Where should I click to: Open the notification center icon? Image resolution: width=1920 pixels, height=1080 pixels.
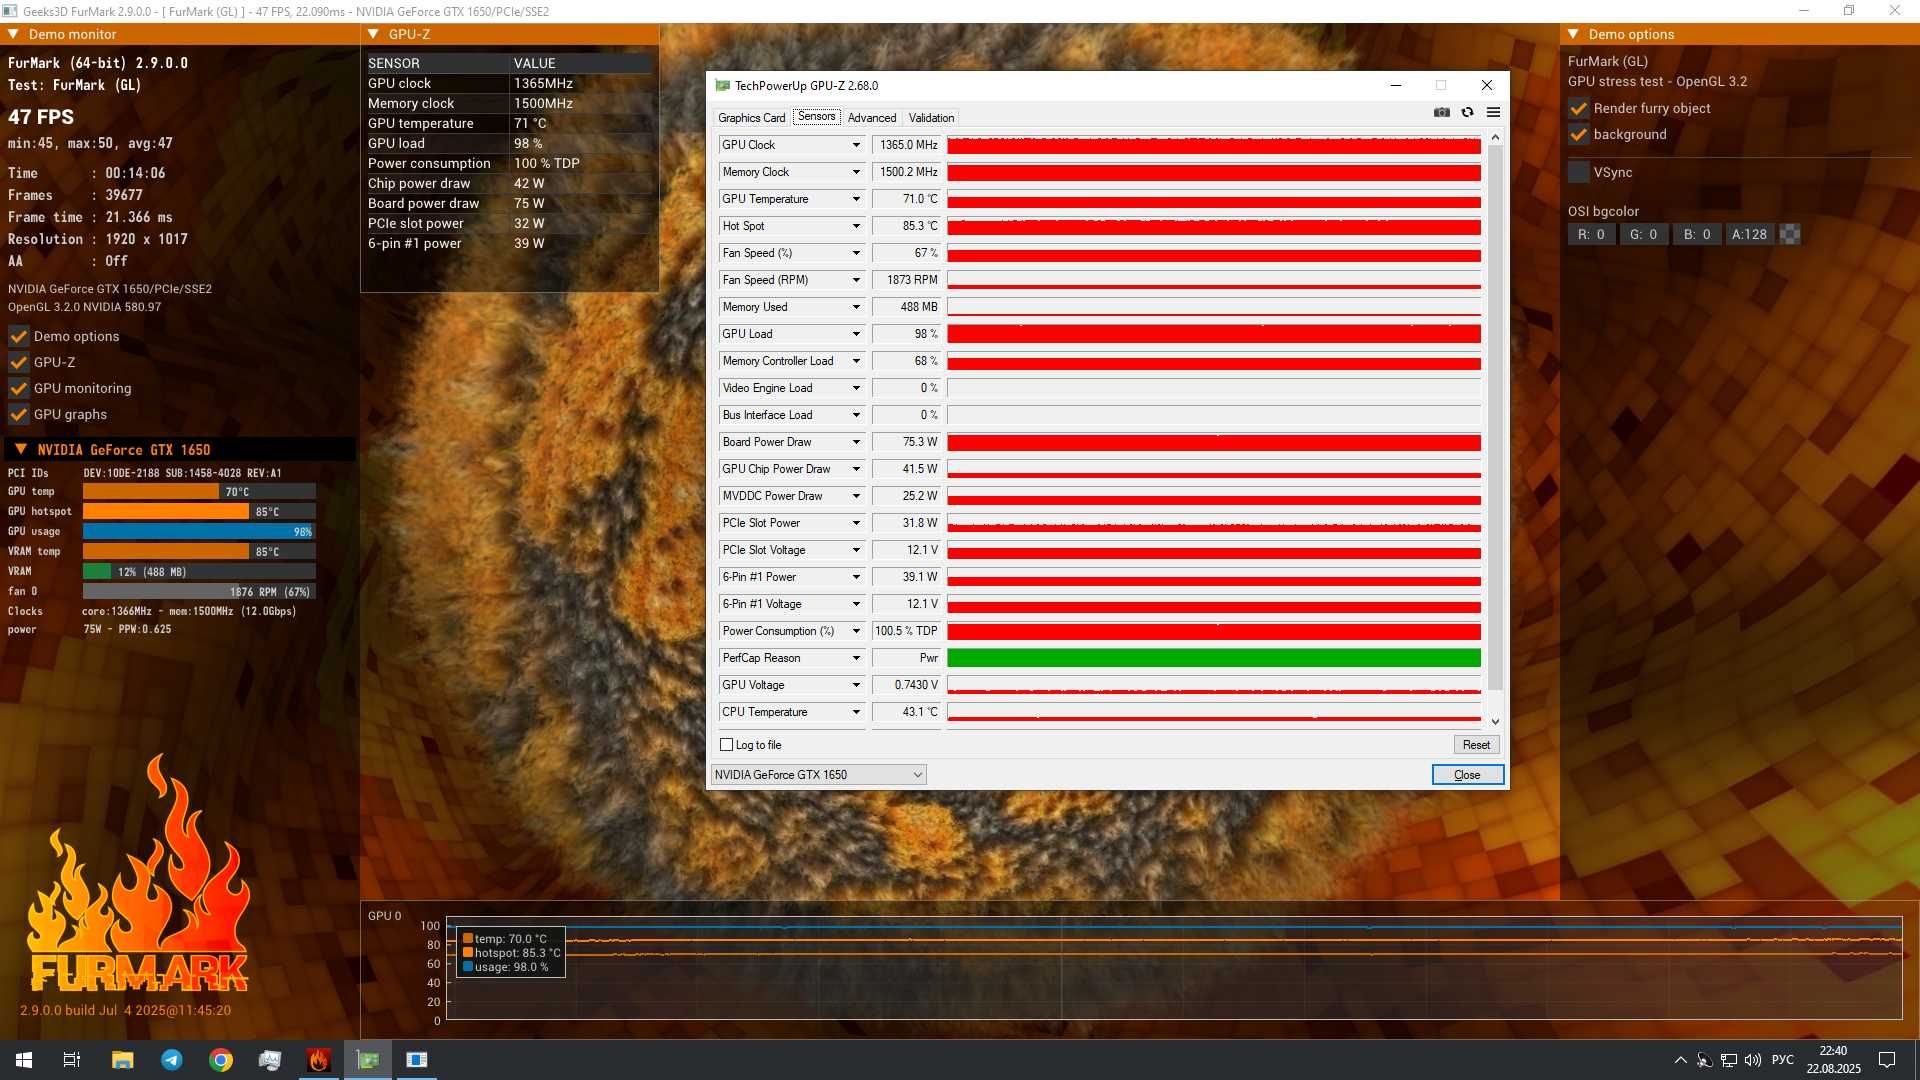[1887, 1060]
